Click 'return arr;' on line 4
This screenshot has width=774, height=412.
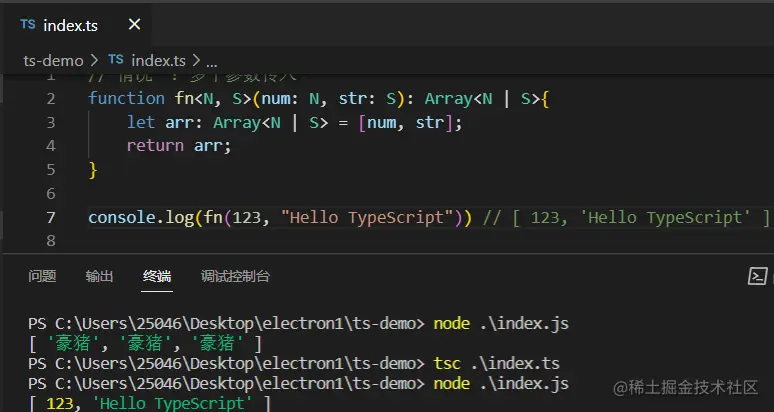click(179, 146)
